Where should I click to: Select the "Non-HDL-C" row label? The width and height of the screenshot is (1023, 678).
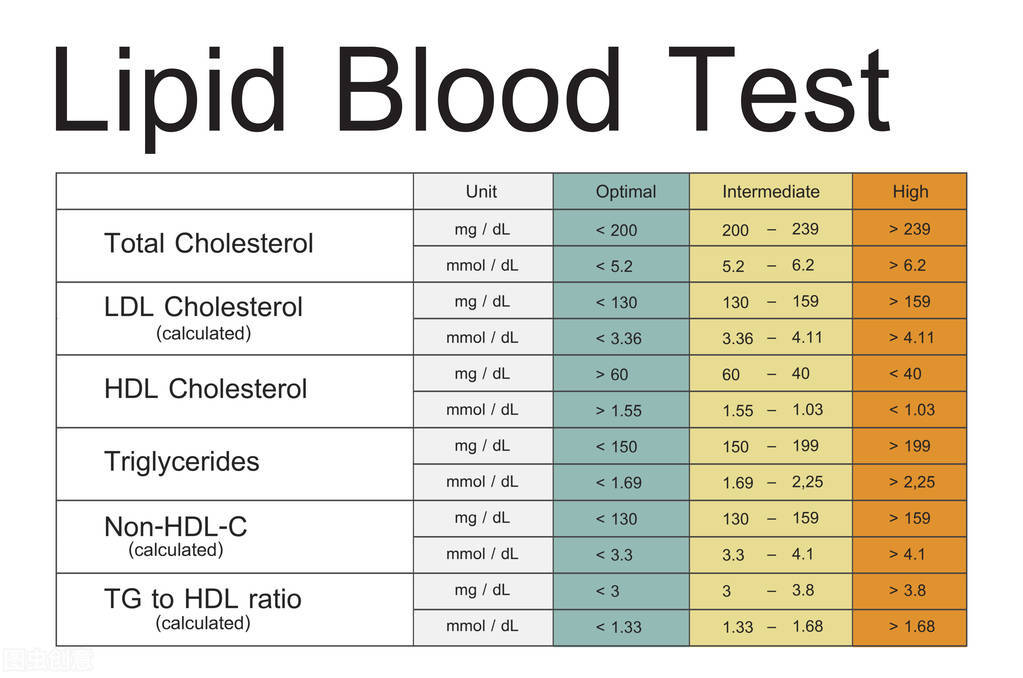[175, 527]
